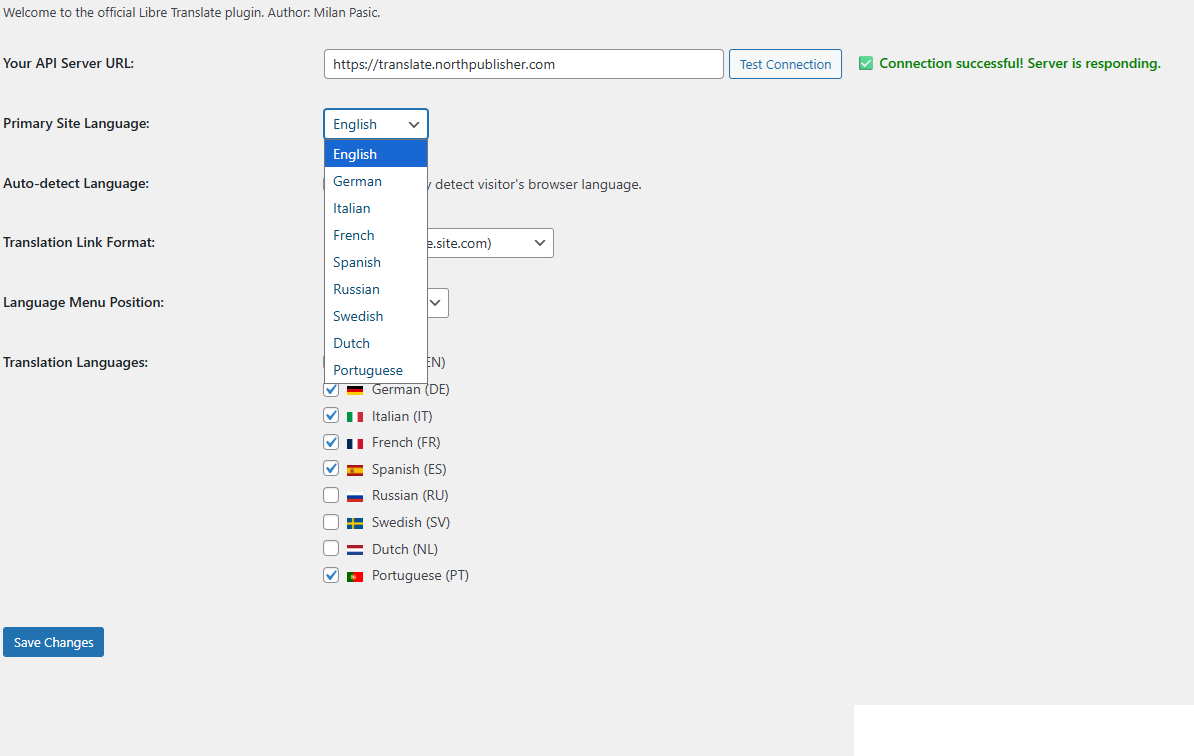Viewport: 1194px width, 756px height.
Task: Click the Swedish flag icon
Action: click(x=355, y=521)
